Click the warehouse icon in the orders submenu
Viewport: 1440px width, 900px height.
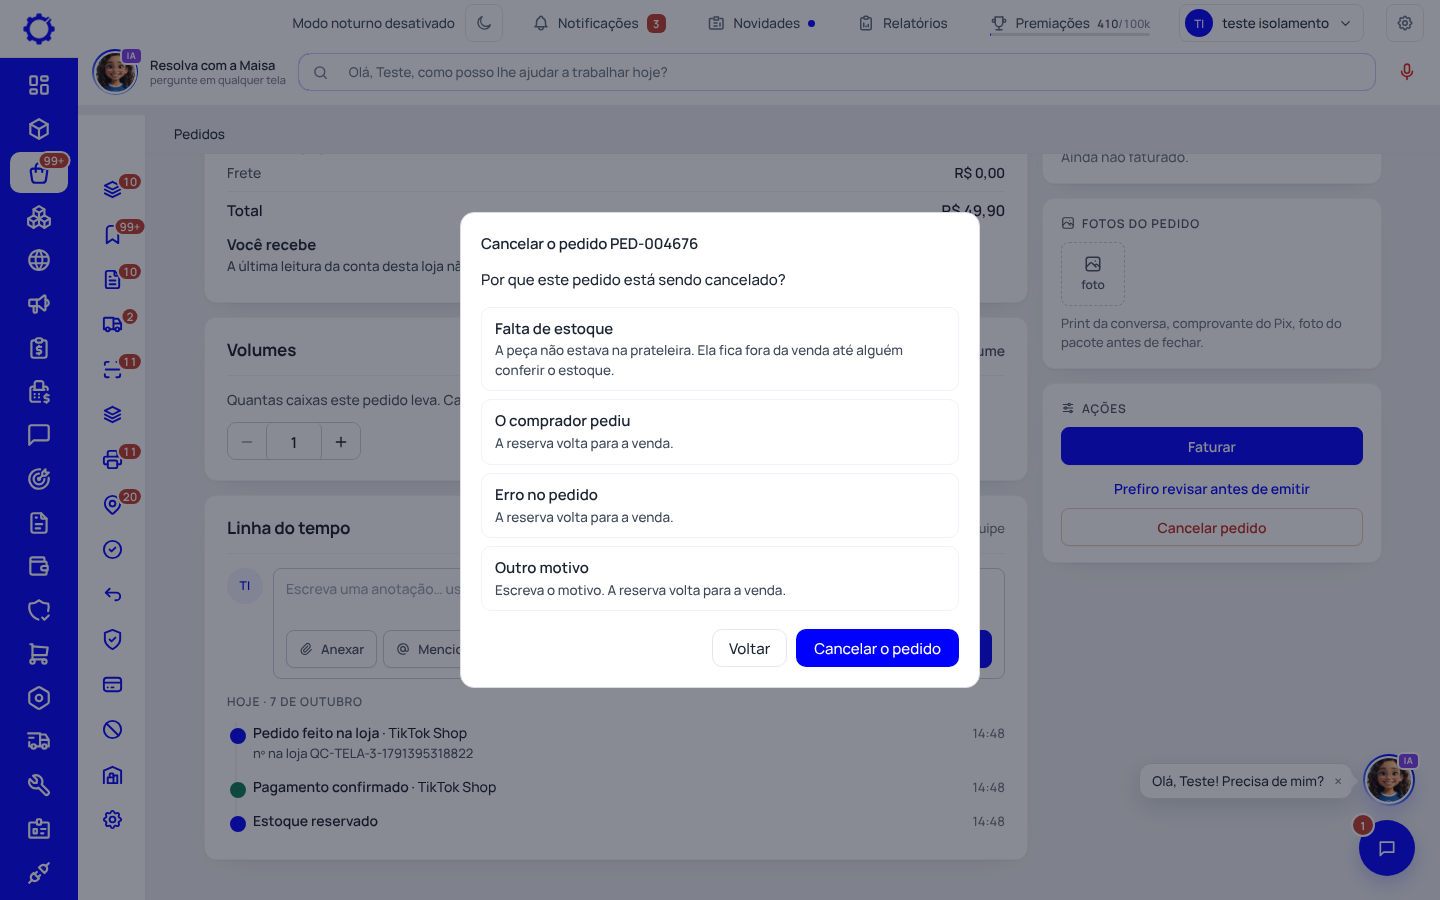(113, 775)
